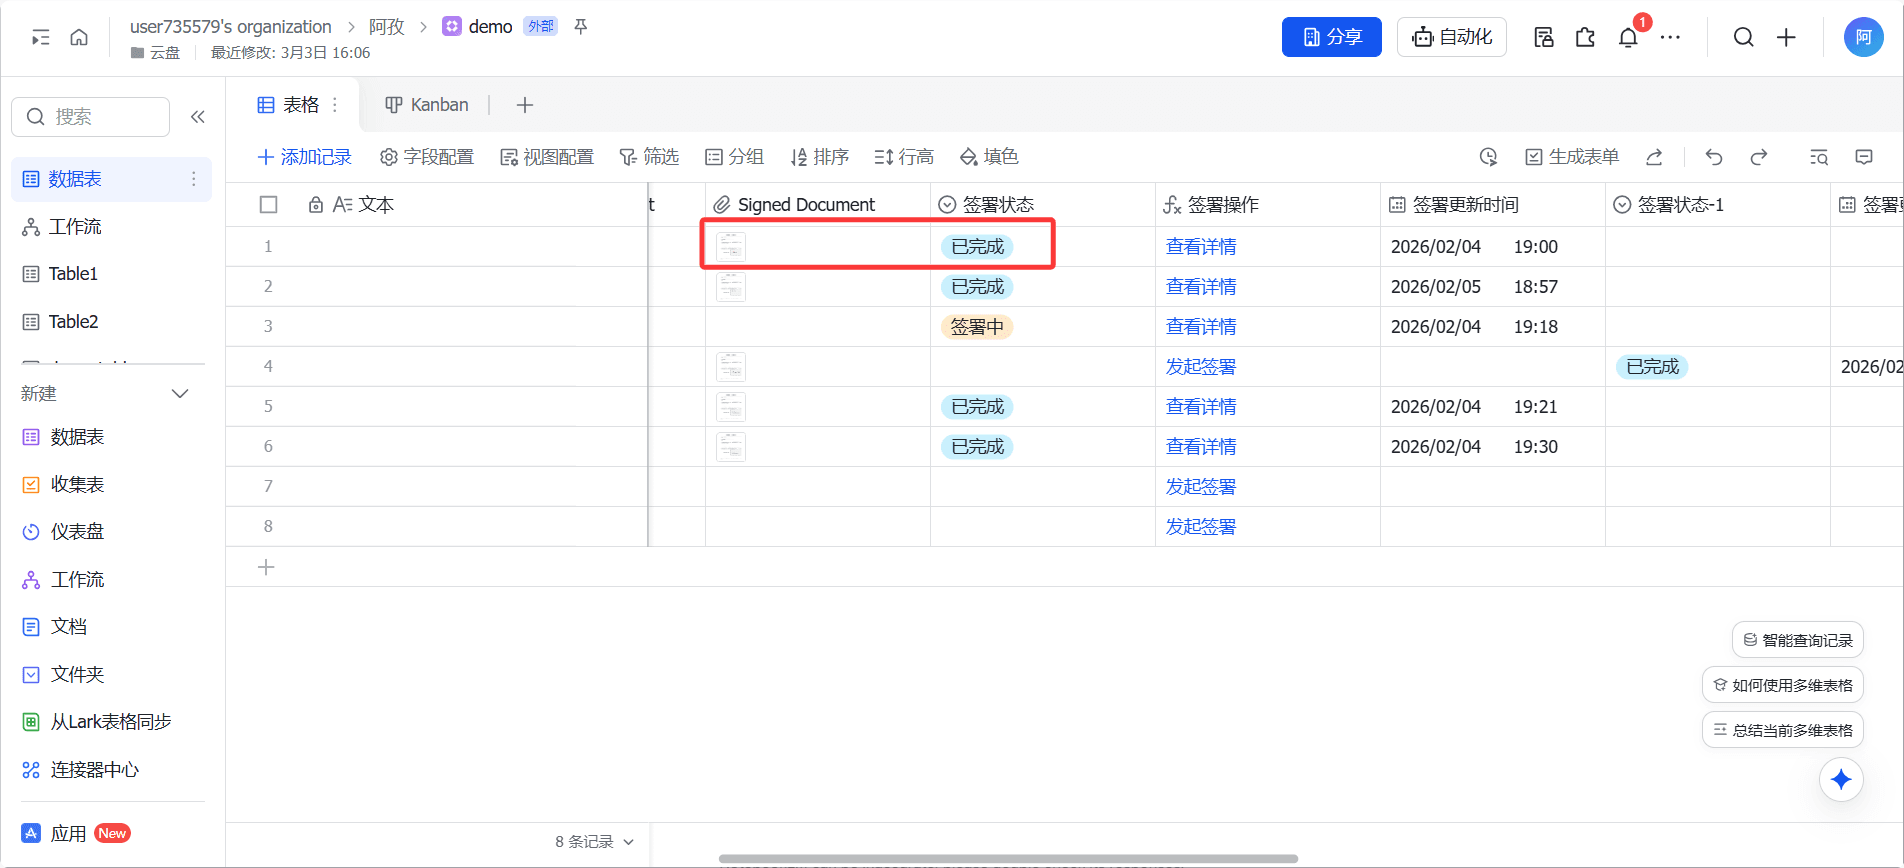The image size is (1904, 868).
Task: Click the share/export arrow icon in toolbar
Action: [1654, 157]
